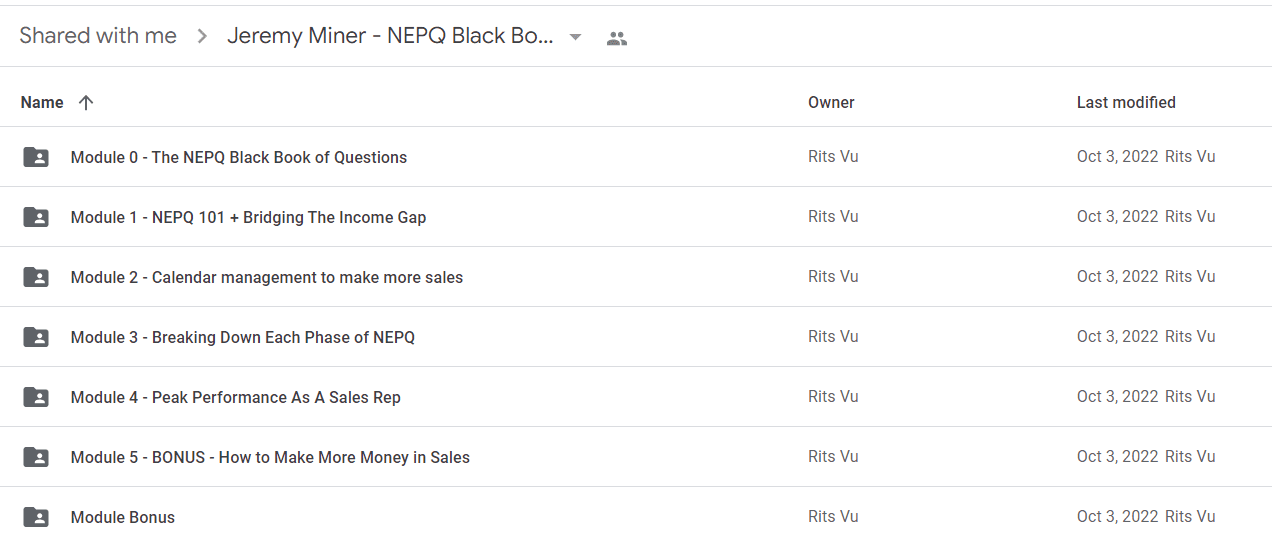The height and width of the screenshot is (543, 1272).
Task: Select Module 5 - BONUS How to Make More Money
Action: click(x=636, y=457)
